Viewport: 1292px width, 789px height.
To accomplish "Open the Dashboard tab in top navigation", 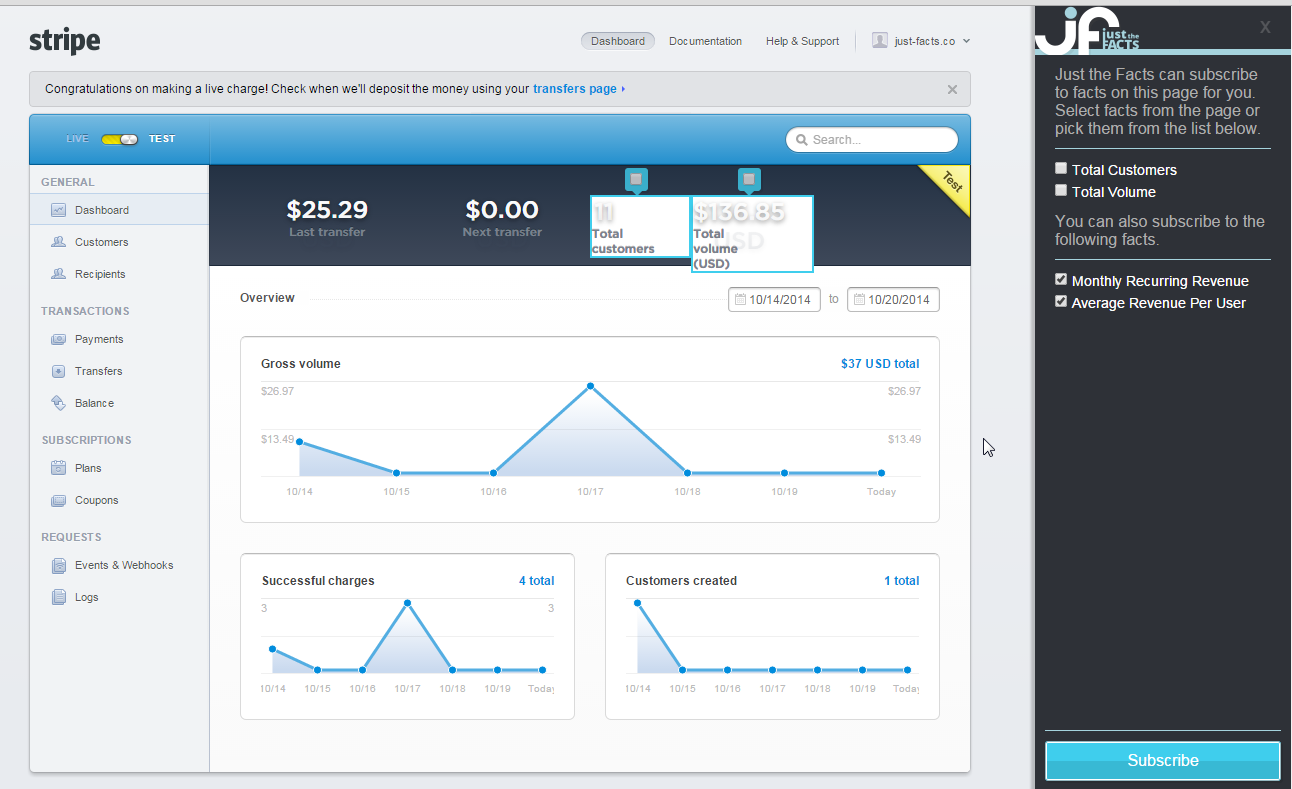I will (x=618, y=41).
